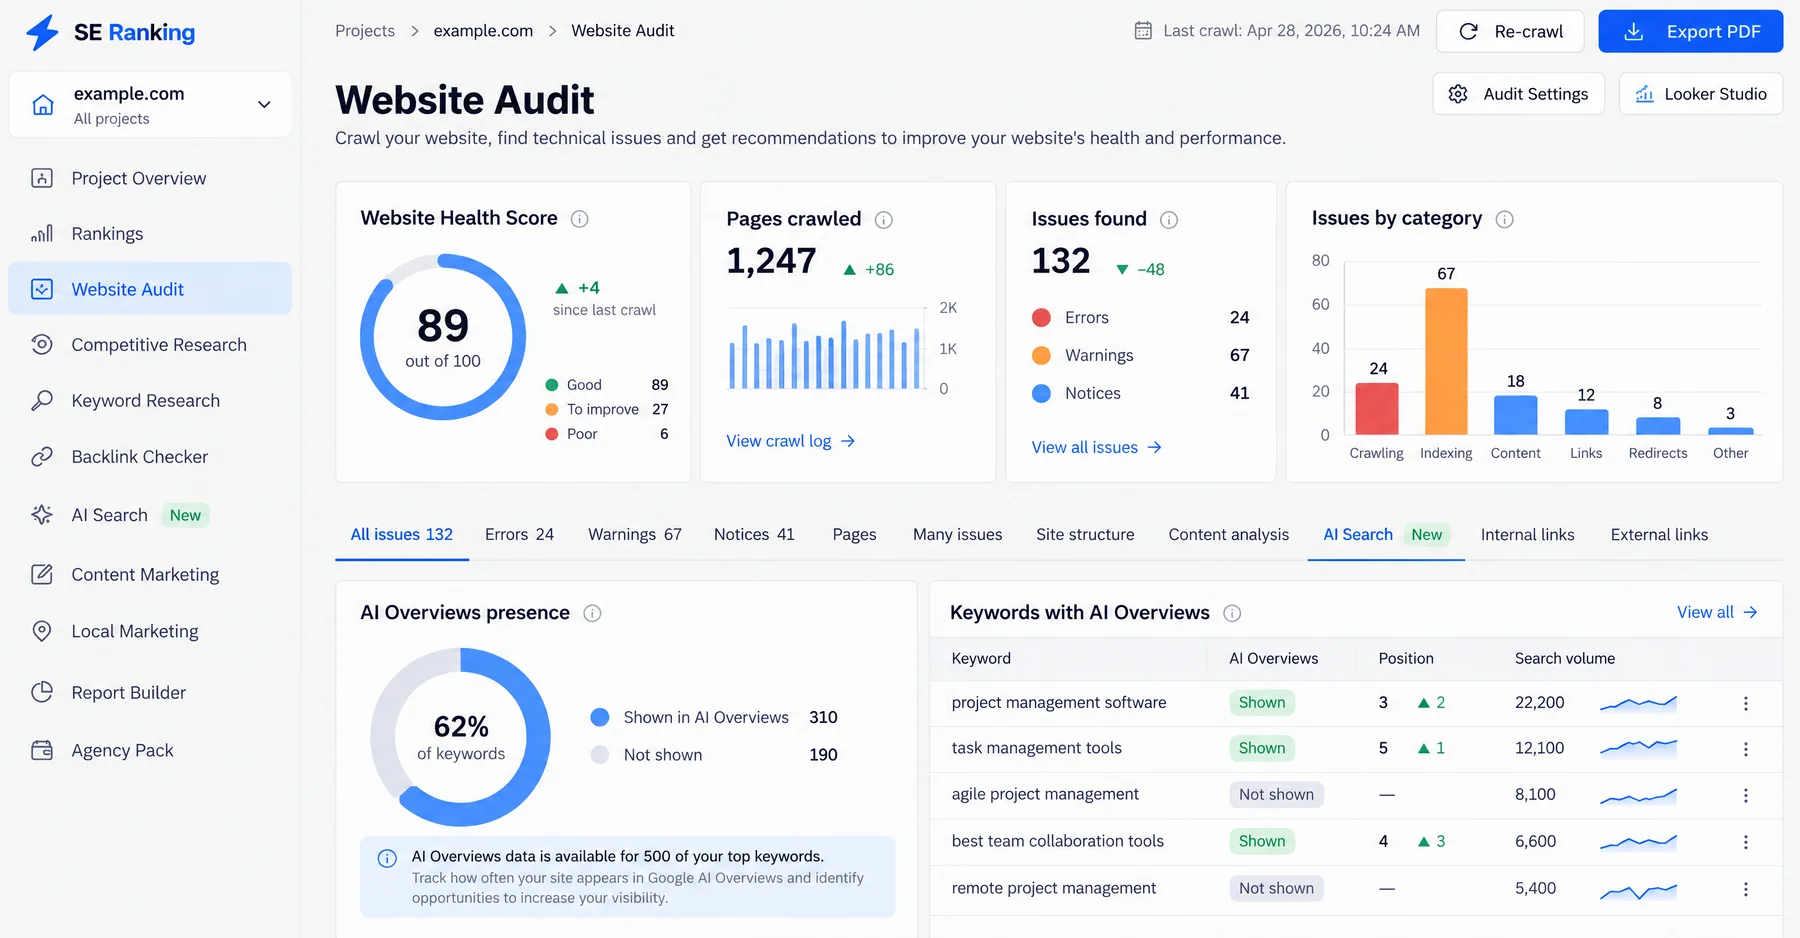
Task: Click the Re-crawl button
Action: [x=1510, y=31]
